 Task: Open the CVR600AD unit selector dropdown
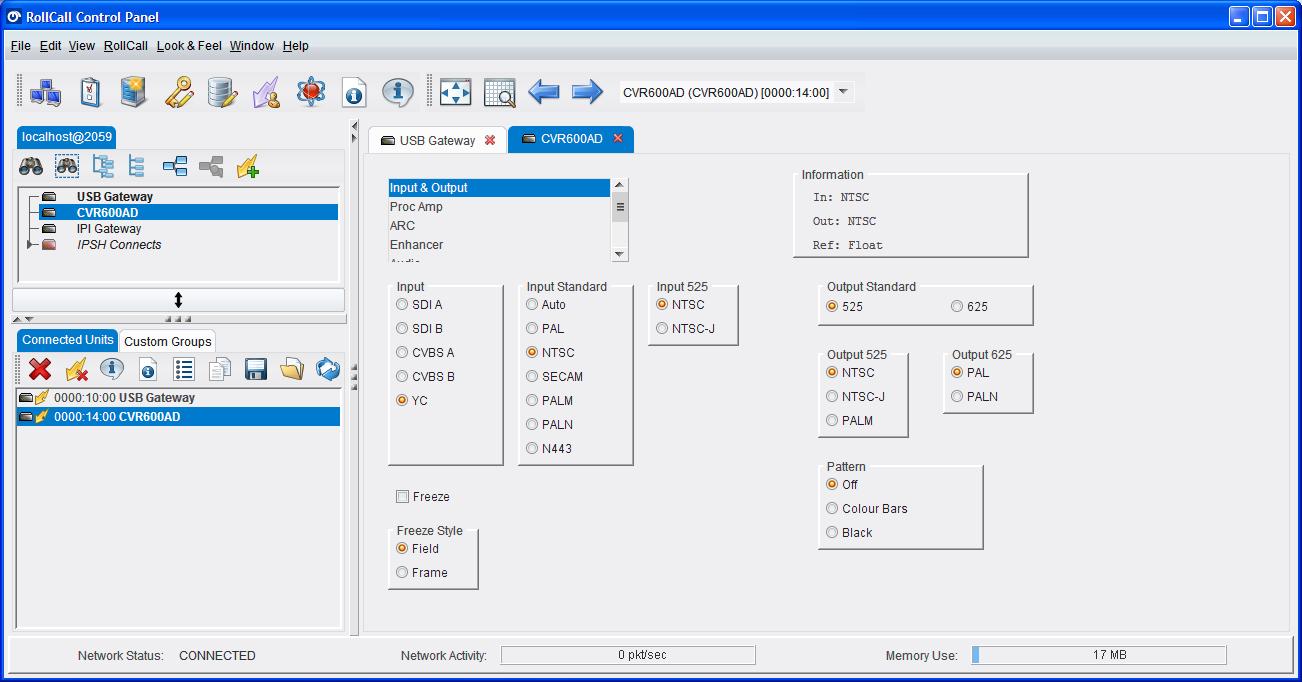point(843,92)
